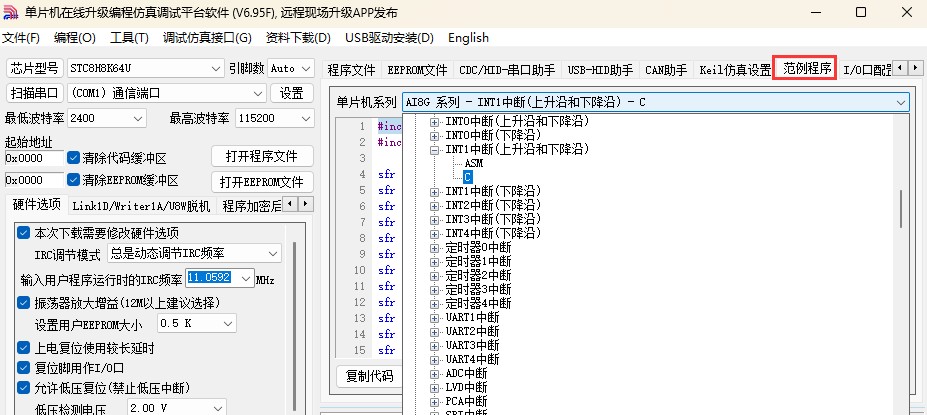The width and height of the screenshot is (927, 415).
Task: Select the LVD中断 tree entry
Action: tap(466, 388)
